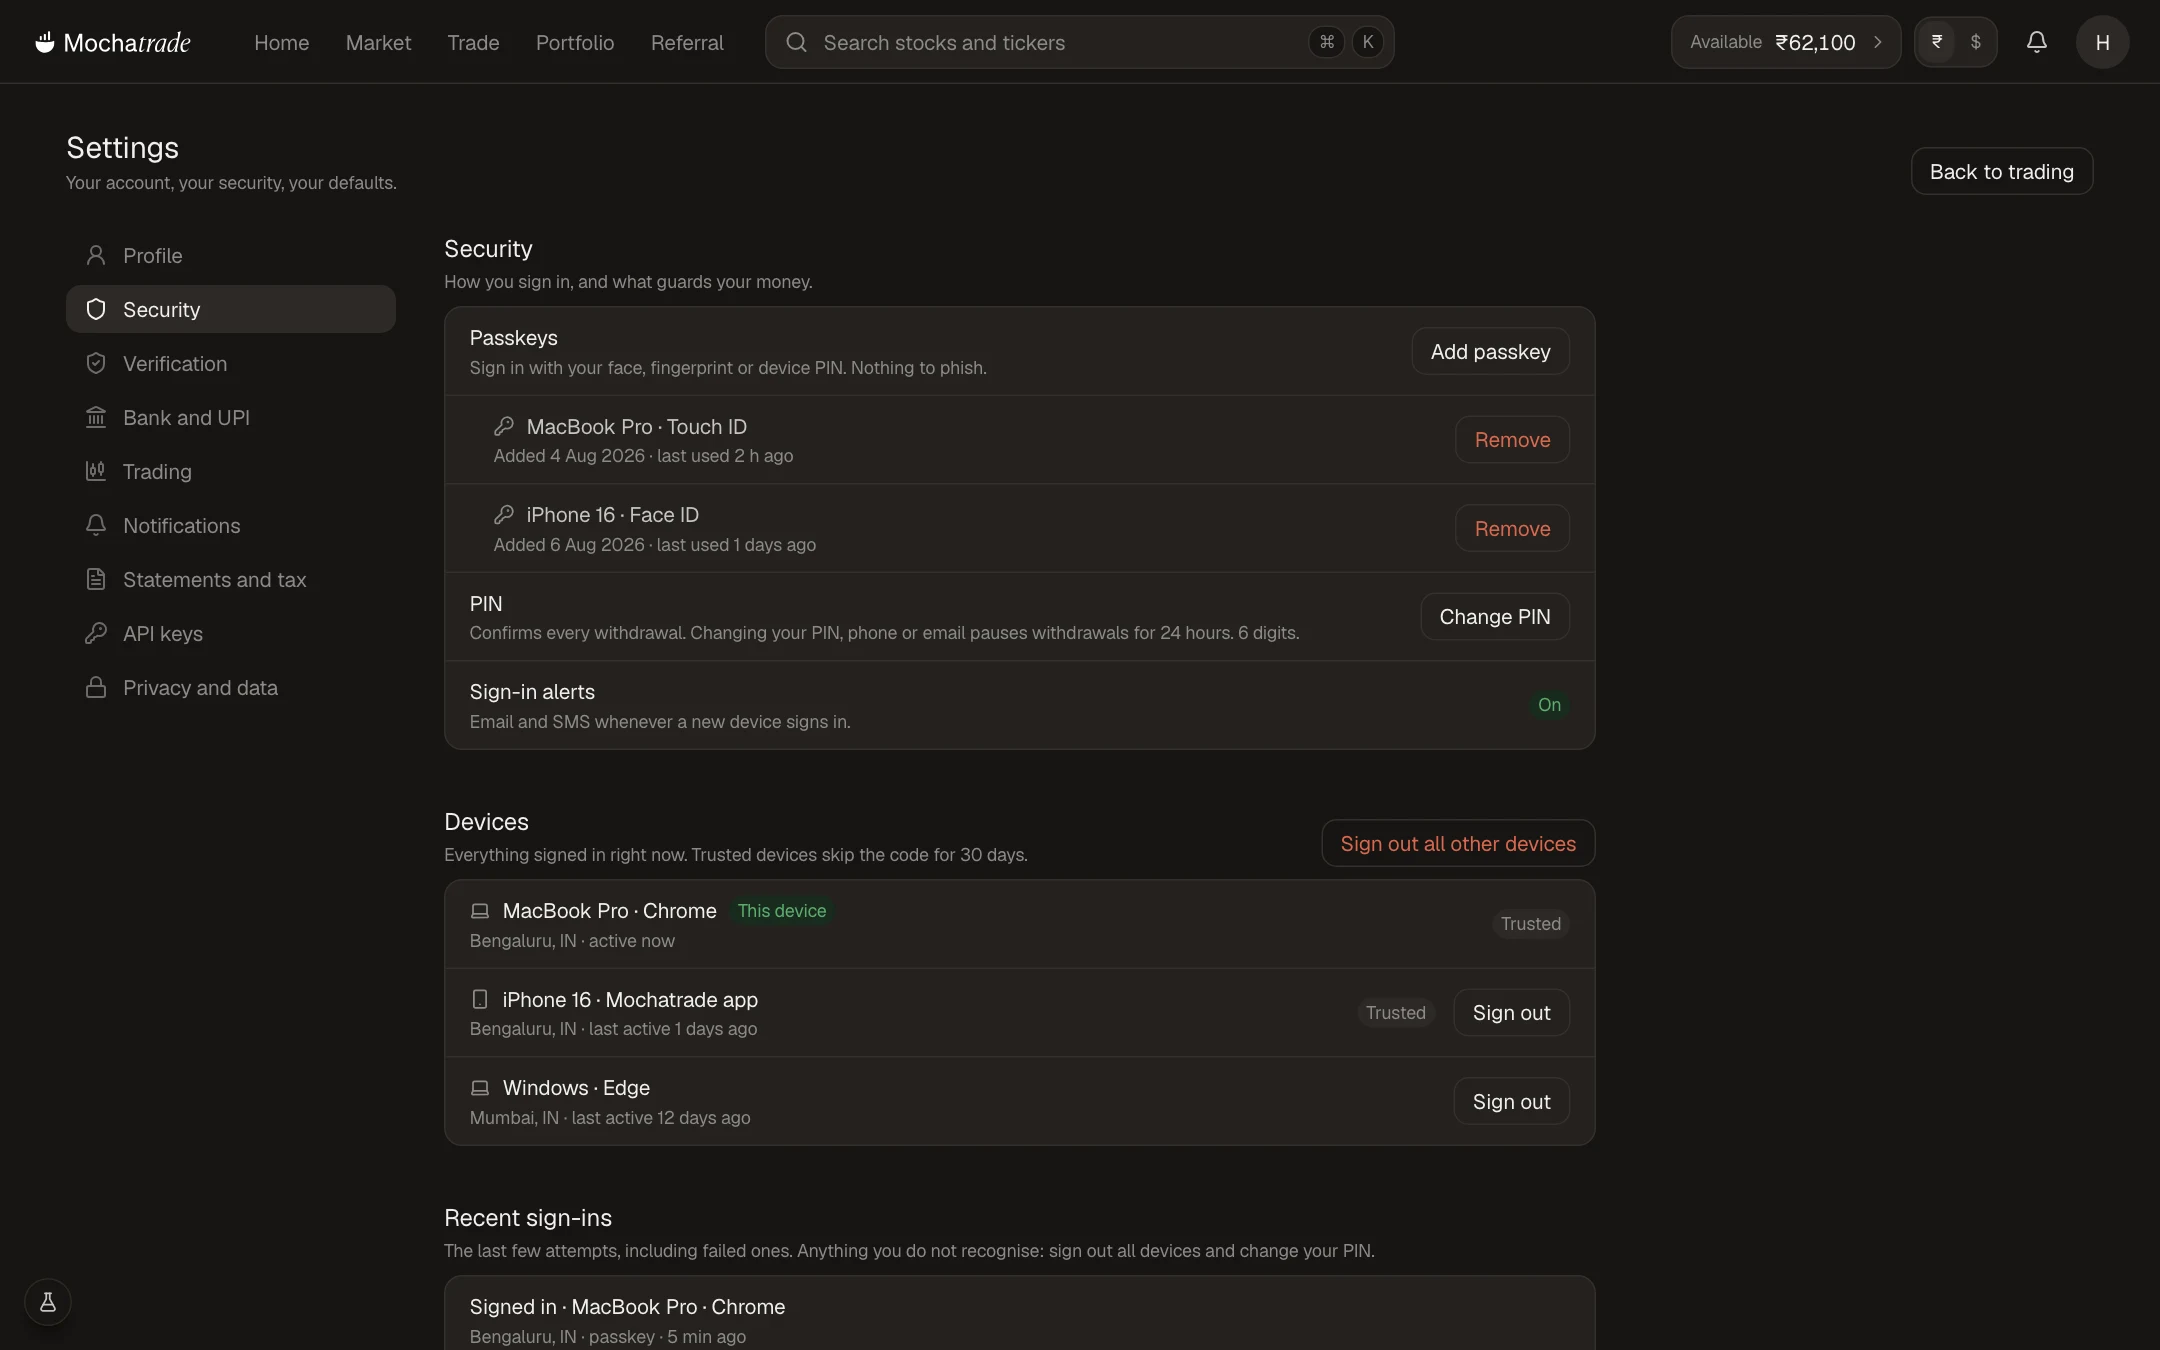Open the Home nav item

[x=281, y=42]
